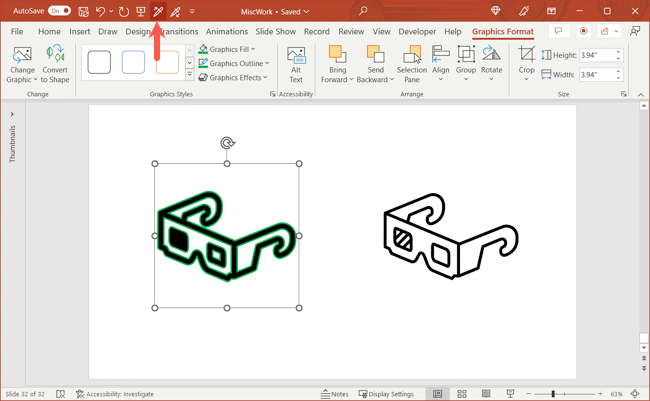
Task: Apply the blue outline graphics style
Action: click(x=133, y=62)
